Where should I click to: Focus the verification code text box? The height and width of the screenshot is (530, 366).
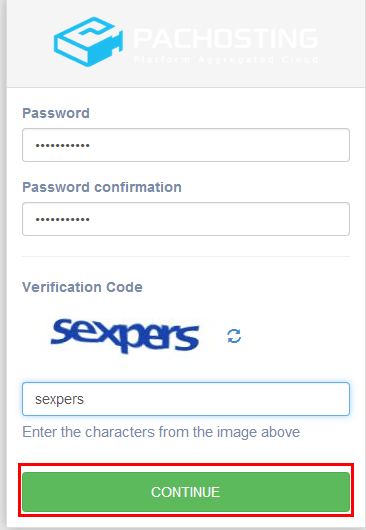(186, 399)
